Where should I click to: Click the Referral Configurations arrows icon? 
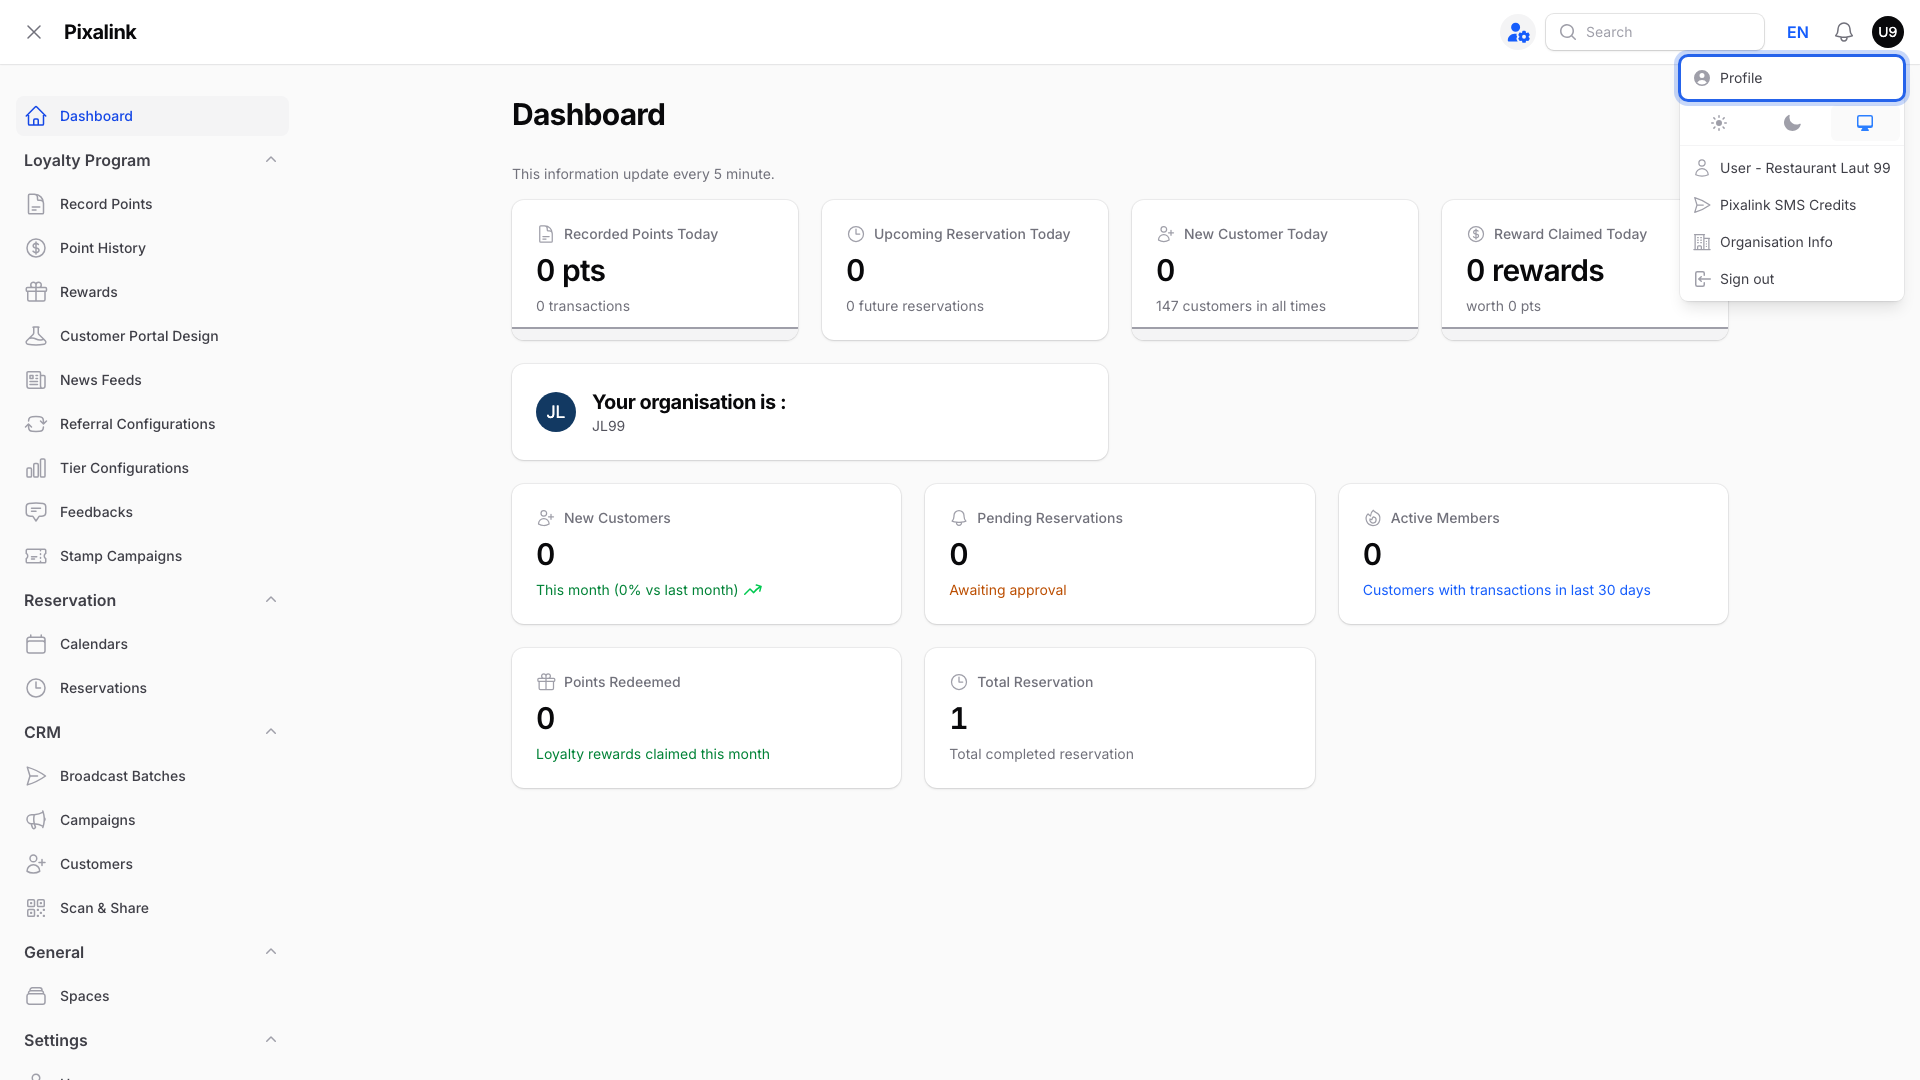click(36, 424)
